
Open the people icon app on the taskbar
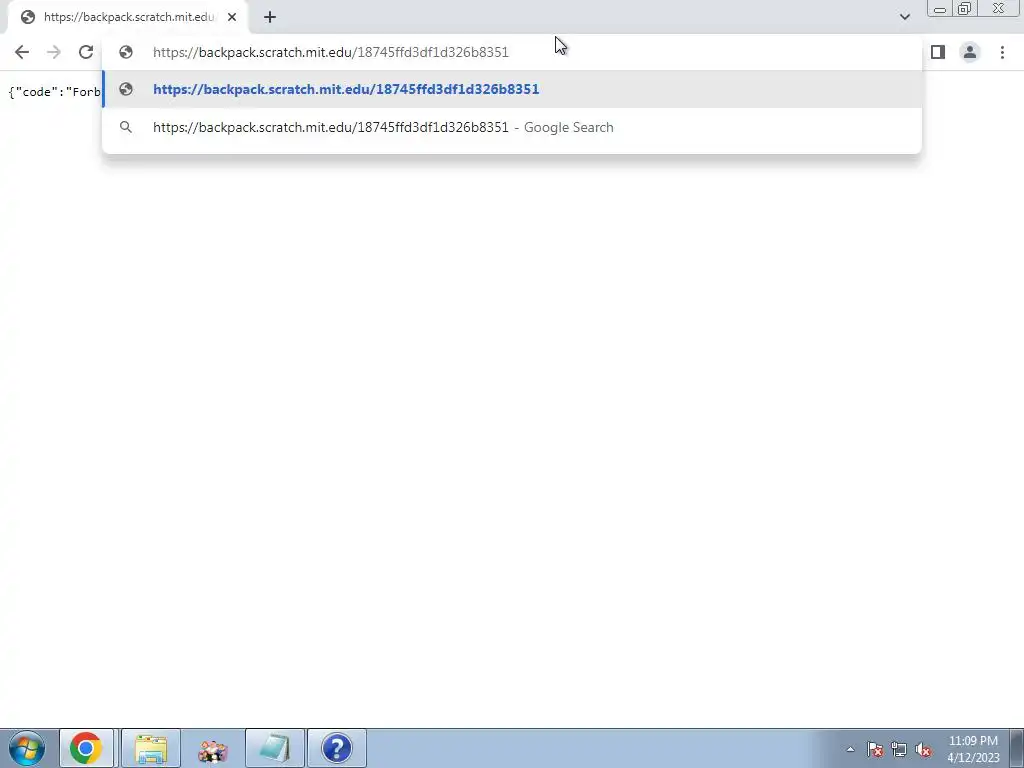212,748
